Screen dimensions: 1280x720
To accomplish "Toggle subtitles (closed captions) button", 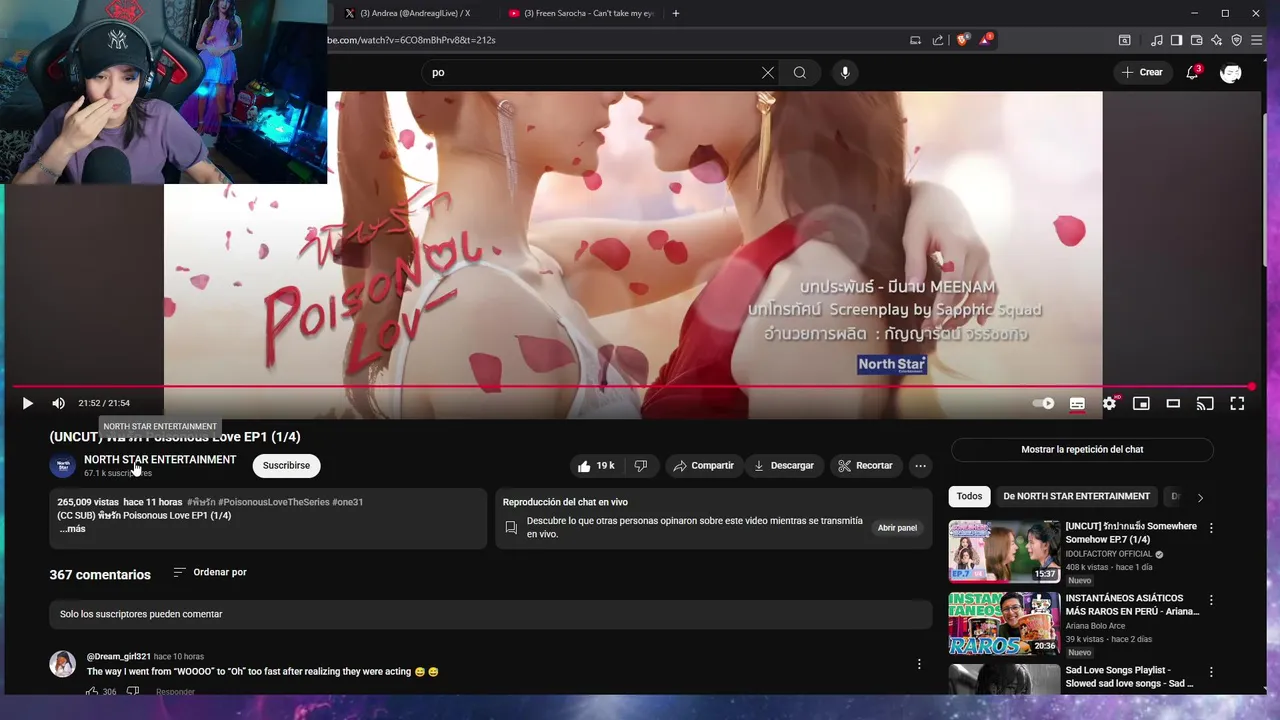I will pos(1077,403).
